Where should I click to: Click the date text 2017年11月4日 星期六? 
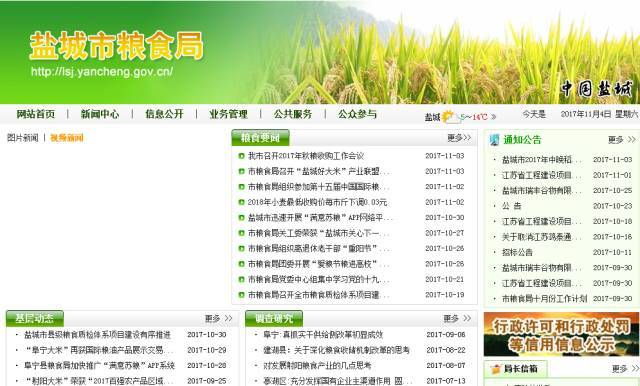click(599, 114)
